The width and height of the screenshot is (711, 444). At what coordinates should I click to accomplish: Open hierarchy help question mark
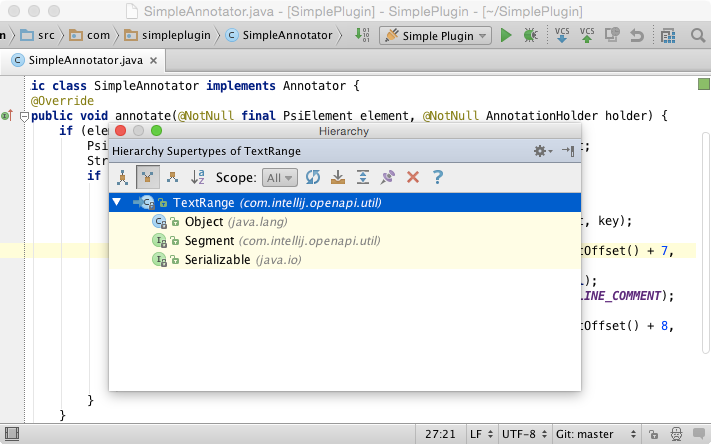(x=438, y=177)
